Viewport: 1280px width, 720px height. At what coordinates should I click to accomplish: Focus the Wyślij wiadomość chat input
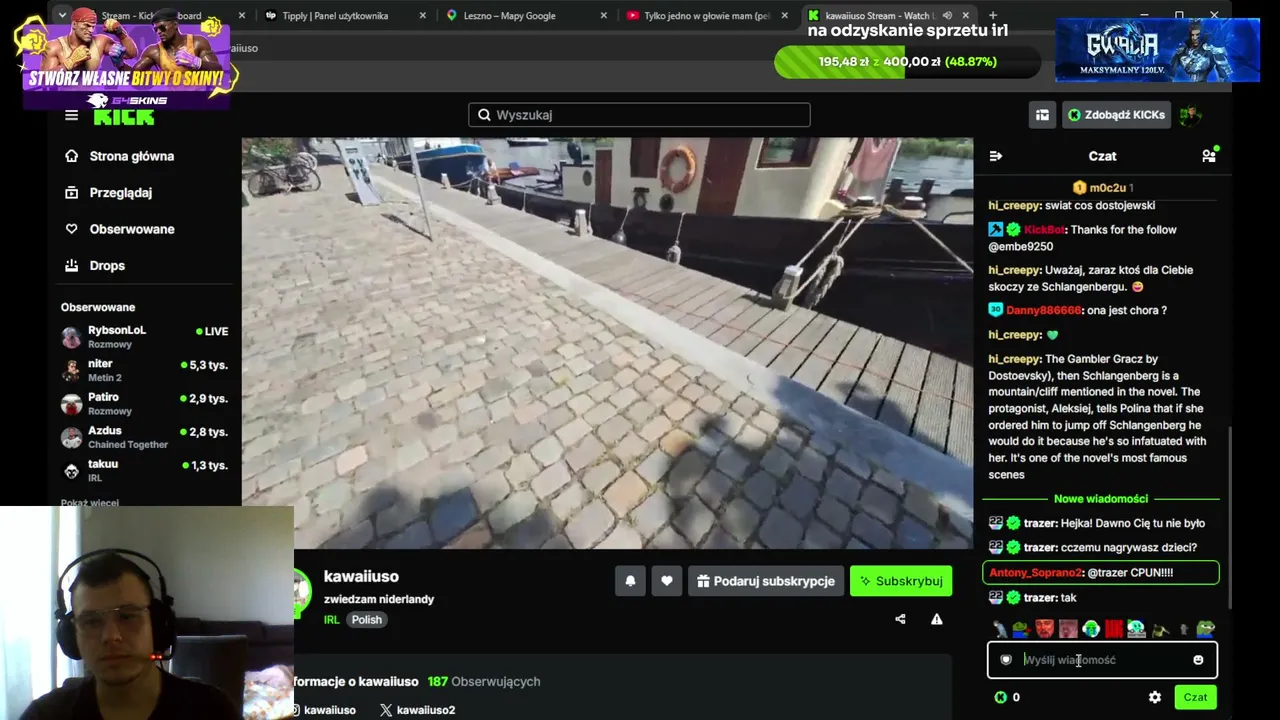(x=1102, y=660)
